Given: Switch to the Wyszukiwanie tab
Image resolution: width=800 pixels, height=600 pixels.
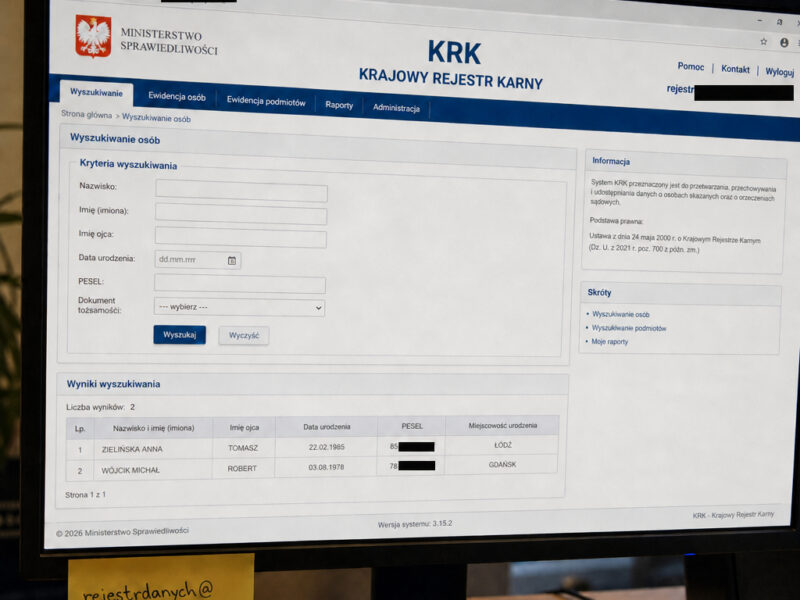Looking at the screenshot, I should pos(96,93).
